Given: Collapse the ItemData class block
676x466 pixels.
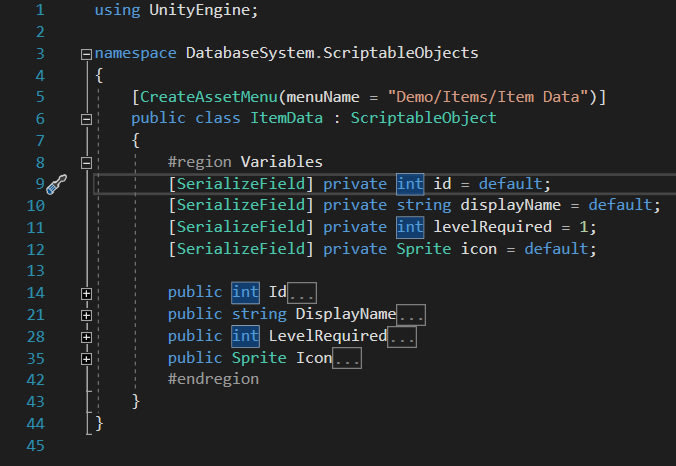Looking at the screenshot, I should click(86, 118).
